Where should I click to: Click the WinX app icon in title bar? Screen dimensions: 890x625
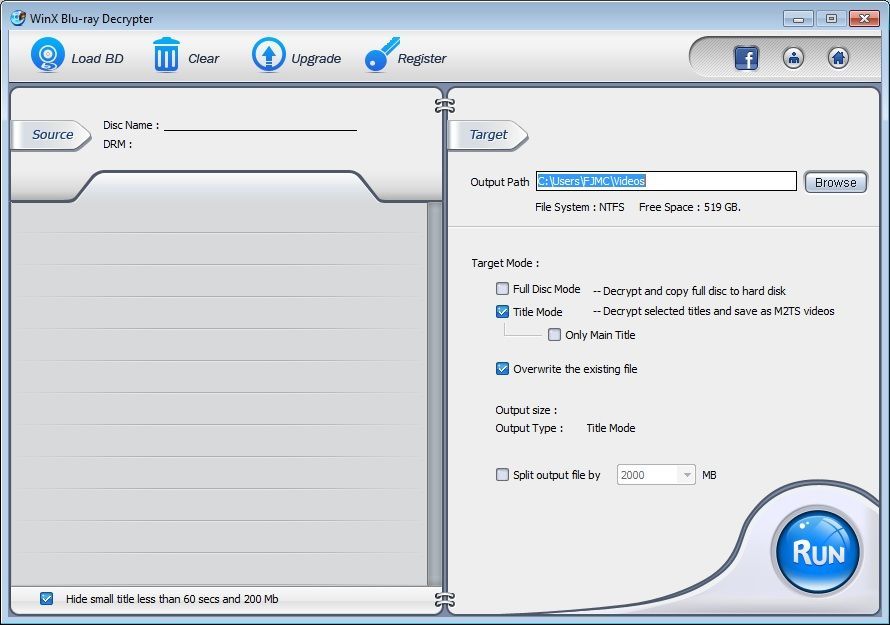pyautogui.click(x=18, y=18)
